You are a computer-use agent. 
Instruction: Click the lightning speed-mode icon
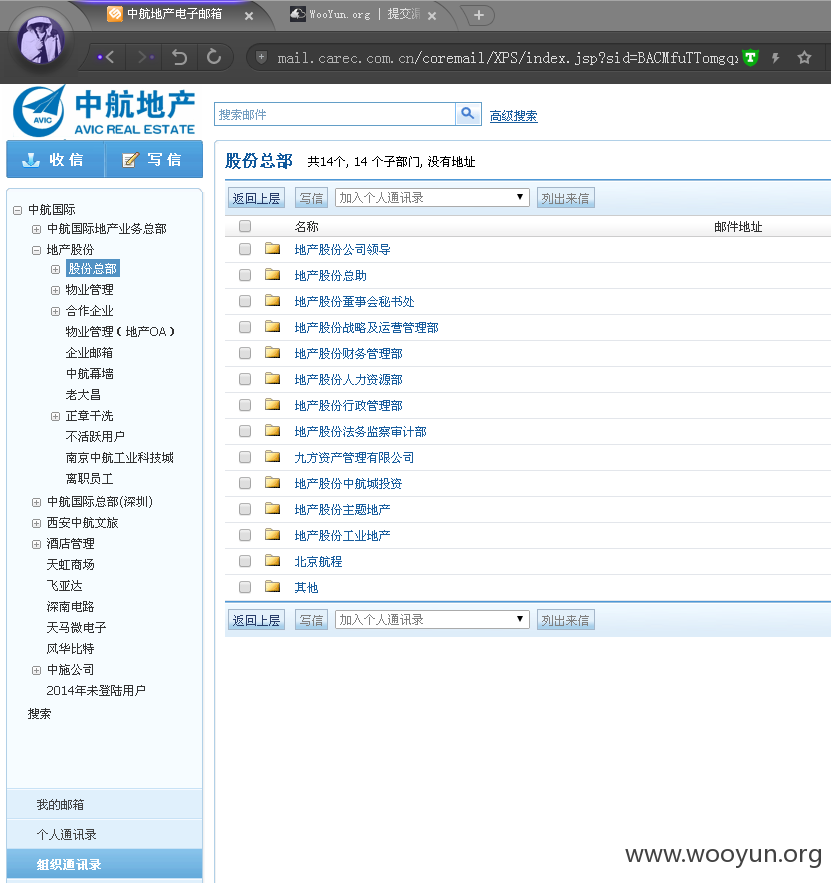coord(775,57)
